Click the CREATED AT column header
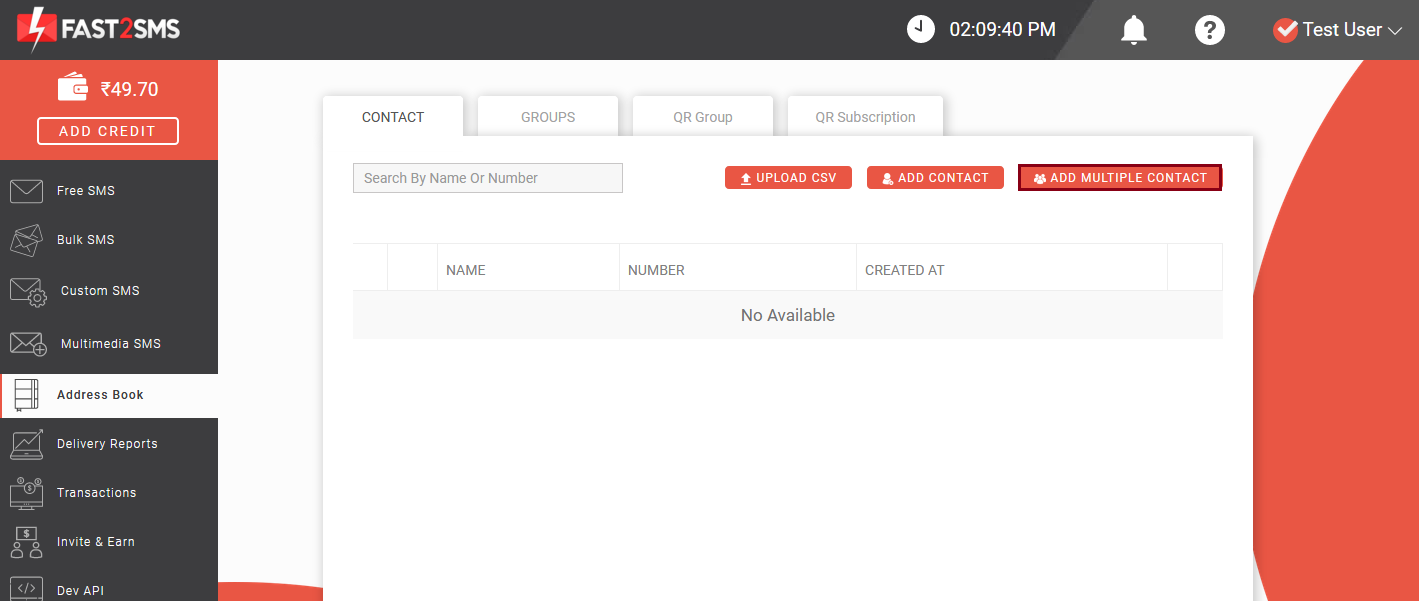 click(x=905, y=270)
